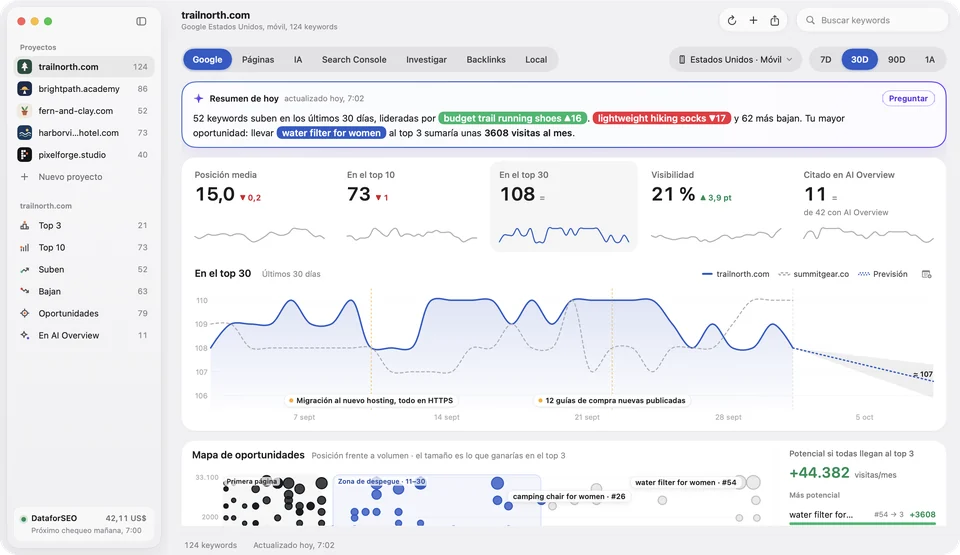Select the 30D time range
The width and height of the screenshot is (960, 555).
859,59
